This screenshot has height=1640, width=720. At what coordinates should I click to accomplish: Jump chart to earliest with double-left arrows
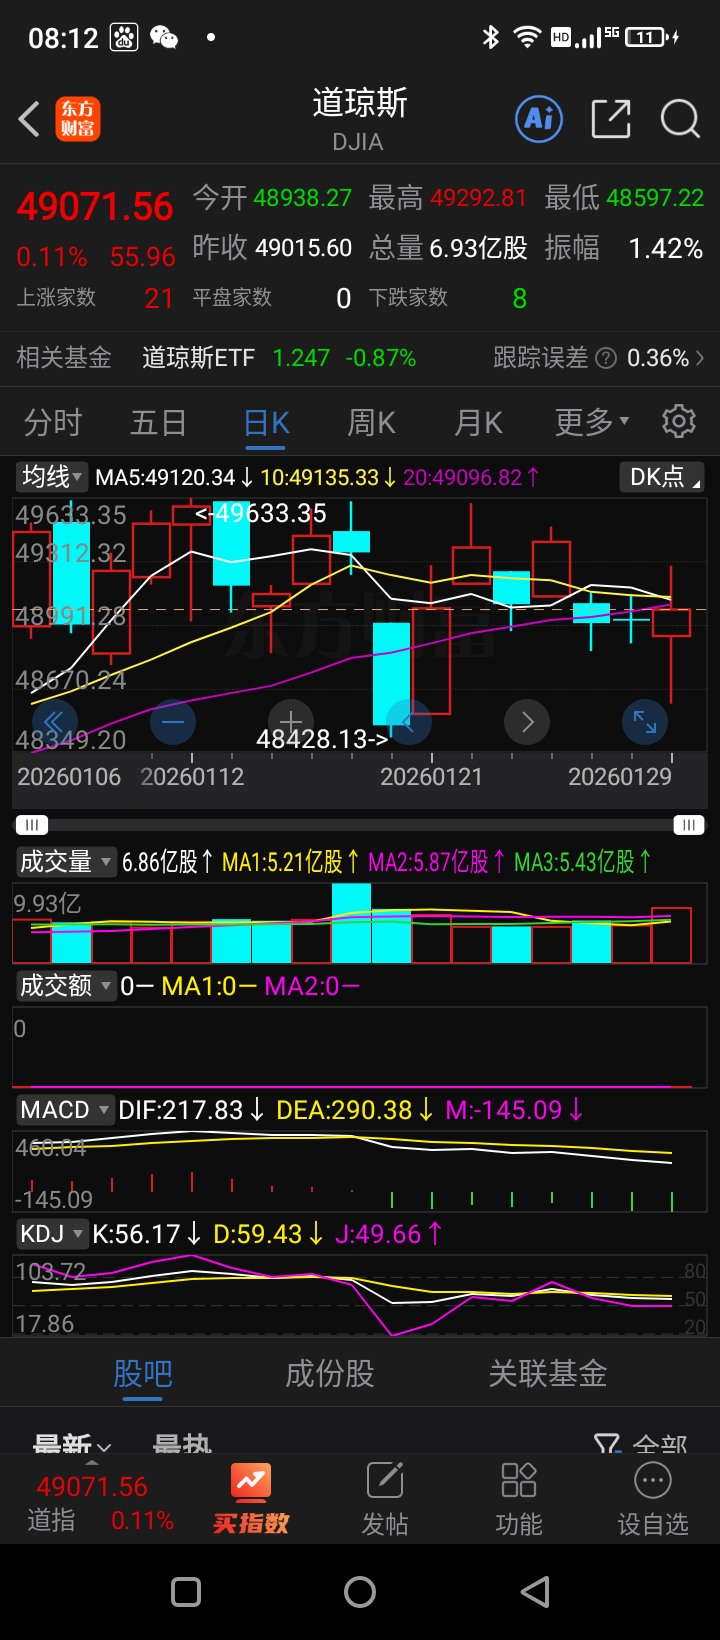(x=54, y=722)
